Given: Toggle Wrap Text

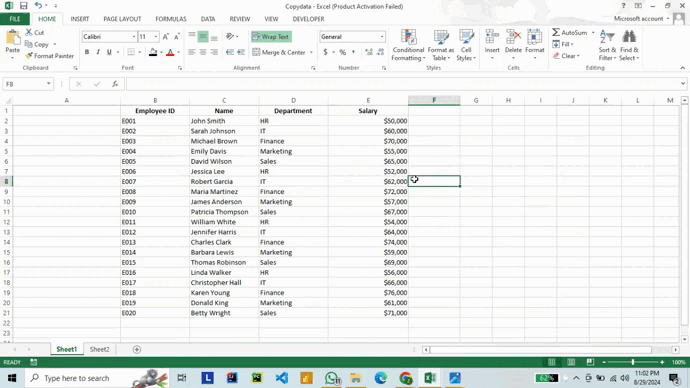Looking at the screenshot, I should pyautogui.click(x=271, y=37).
